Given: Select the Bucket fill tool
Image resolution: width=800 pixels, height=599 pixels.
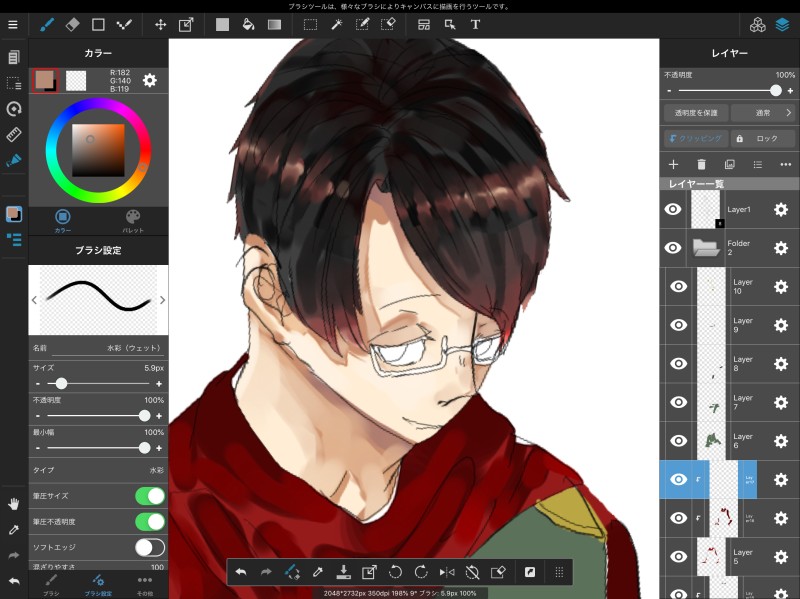Looking at the screenshot, I should click(248, 24).
